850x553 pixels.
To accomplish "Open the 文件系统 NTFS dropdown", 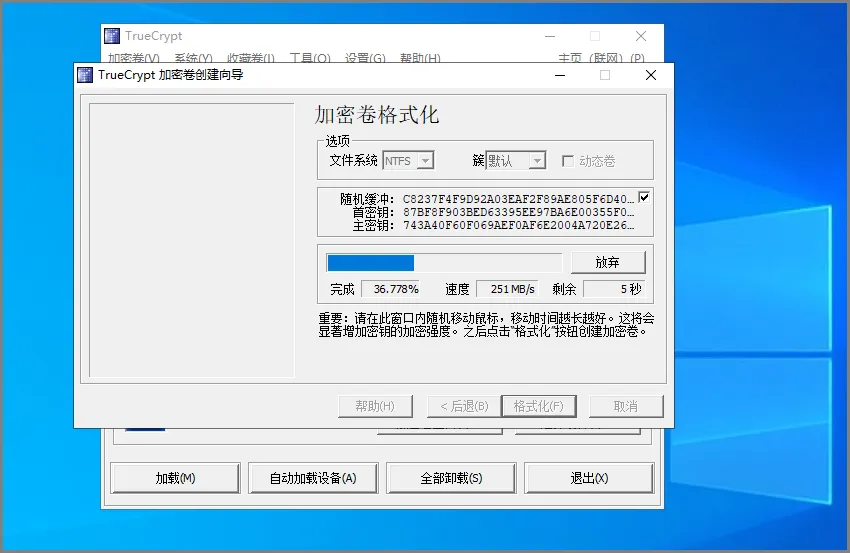I will click(408, 161).
